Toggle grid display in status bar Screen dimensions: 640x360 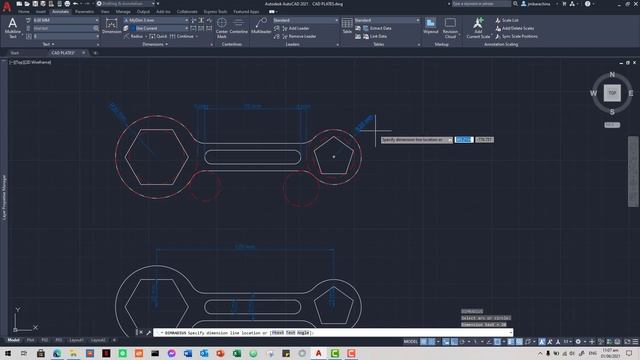(424, 342)
